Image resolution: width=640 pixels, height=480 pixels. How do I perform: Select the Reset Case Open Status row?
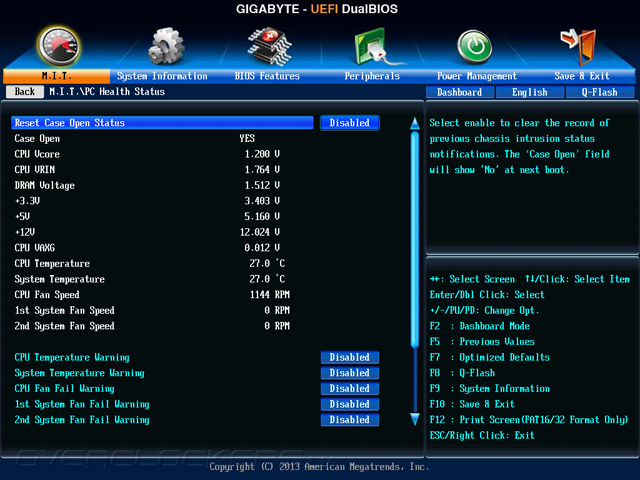pos(162,123)
